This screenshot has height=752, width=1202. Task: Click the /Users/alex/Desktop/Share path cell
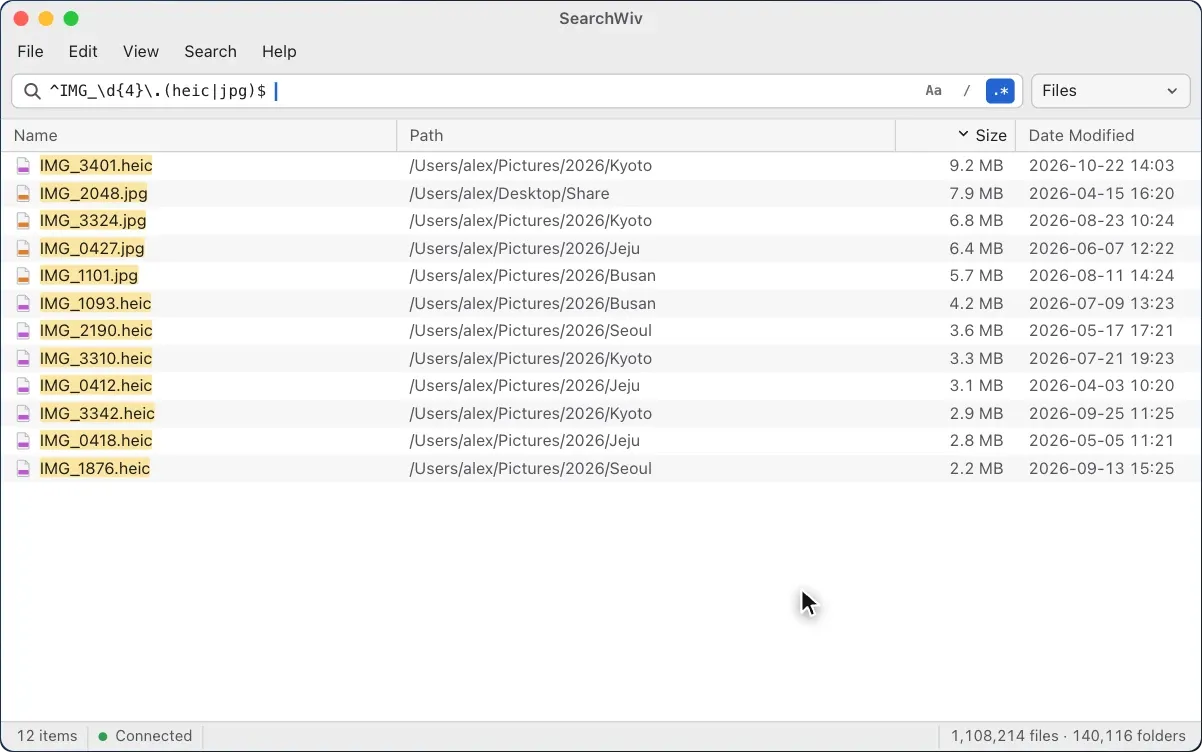click(509, 194)
